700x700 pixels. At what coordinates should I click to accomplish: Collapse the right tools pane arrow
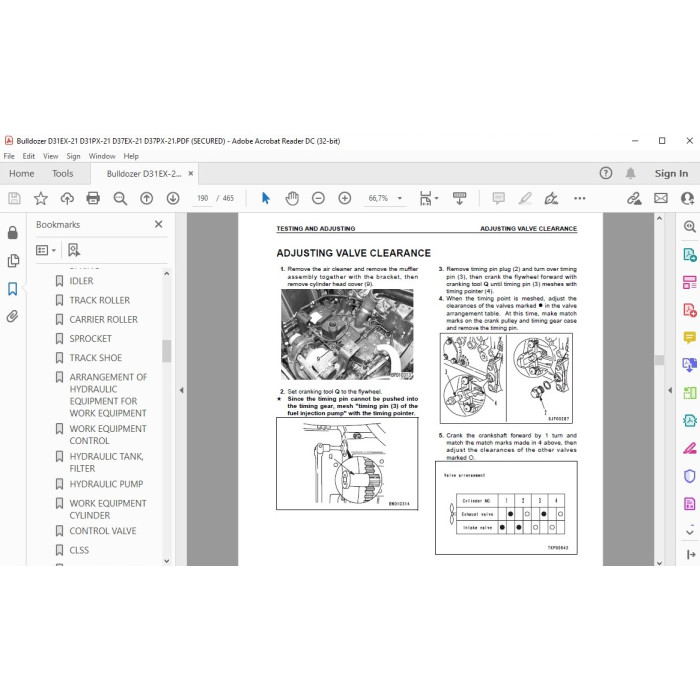[670, 390]
